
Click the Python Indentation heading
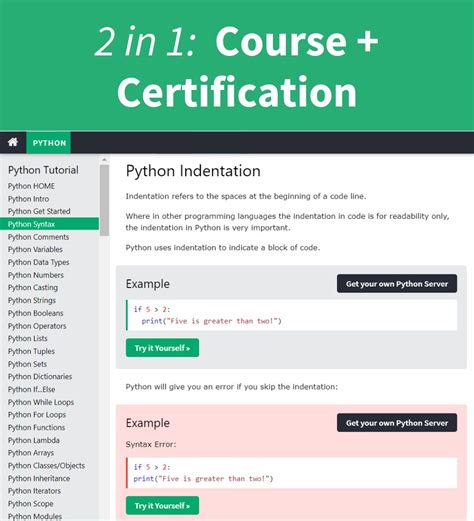coord(193,171)
